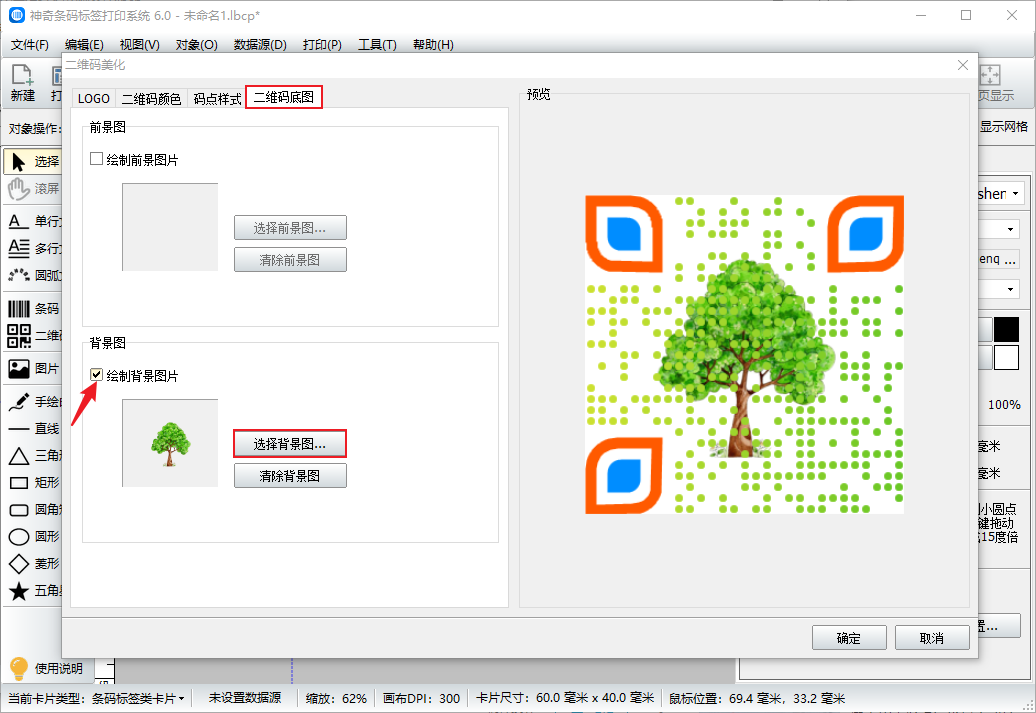Switch to the 二维码颜色 tab
The width and height of the screenshot is (1036, 713).
pyautogui.click(x=151, y=98)
